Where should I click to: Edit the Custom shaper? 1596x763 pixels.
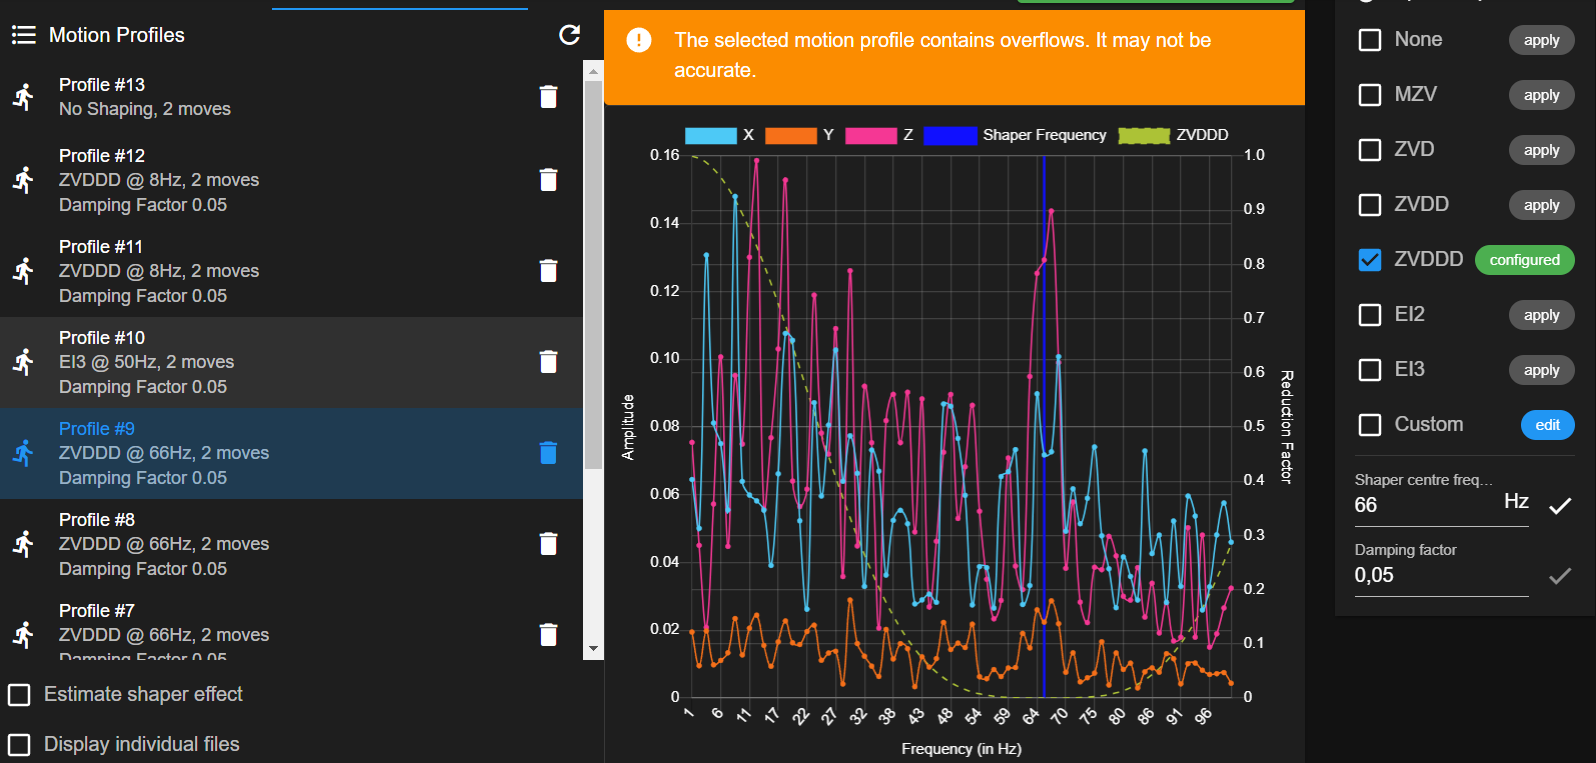pos(1548,425)
